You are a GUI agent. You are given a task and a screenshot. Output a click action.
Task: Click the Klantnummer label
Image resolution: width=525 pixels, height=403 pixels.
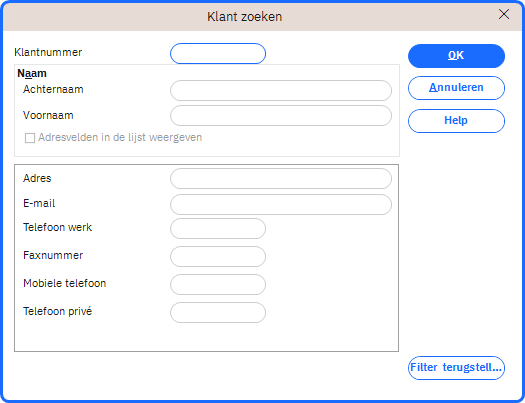[48, 53]
